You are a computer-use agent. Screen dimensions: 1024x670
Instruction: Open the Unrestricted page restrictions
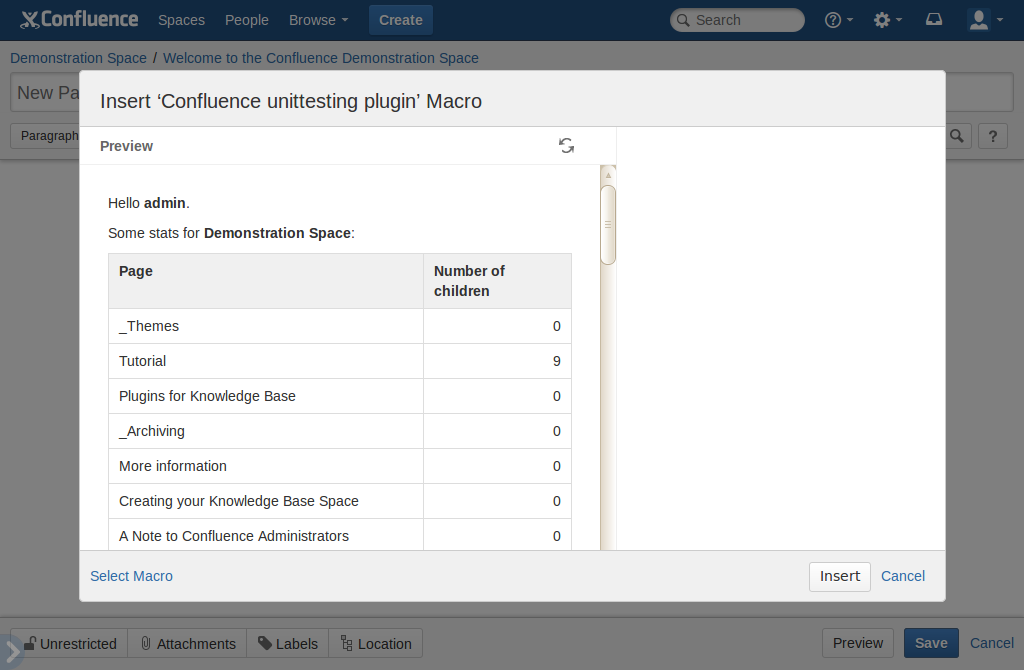[70, 643]
